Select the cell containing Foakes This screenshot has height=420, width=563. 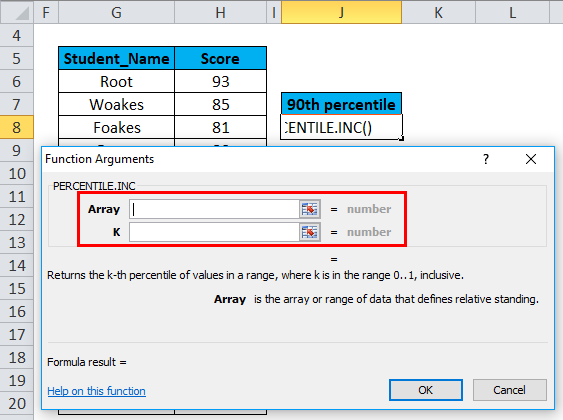[x=116, y=127]
